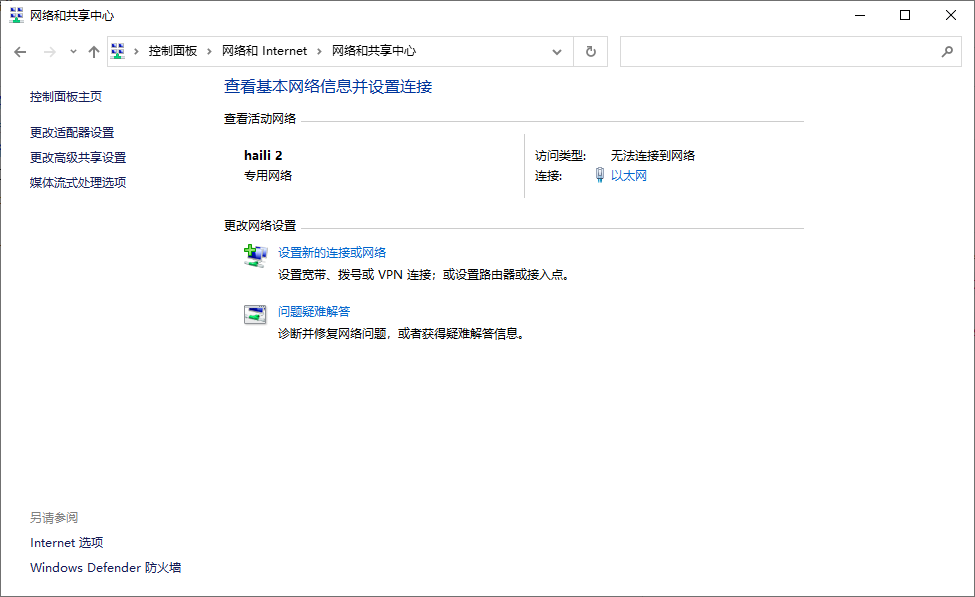The height and width of the screenshot is (597, 975).
Task: Click the search magnifier icon
Action: click(x=947, y=51)
